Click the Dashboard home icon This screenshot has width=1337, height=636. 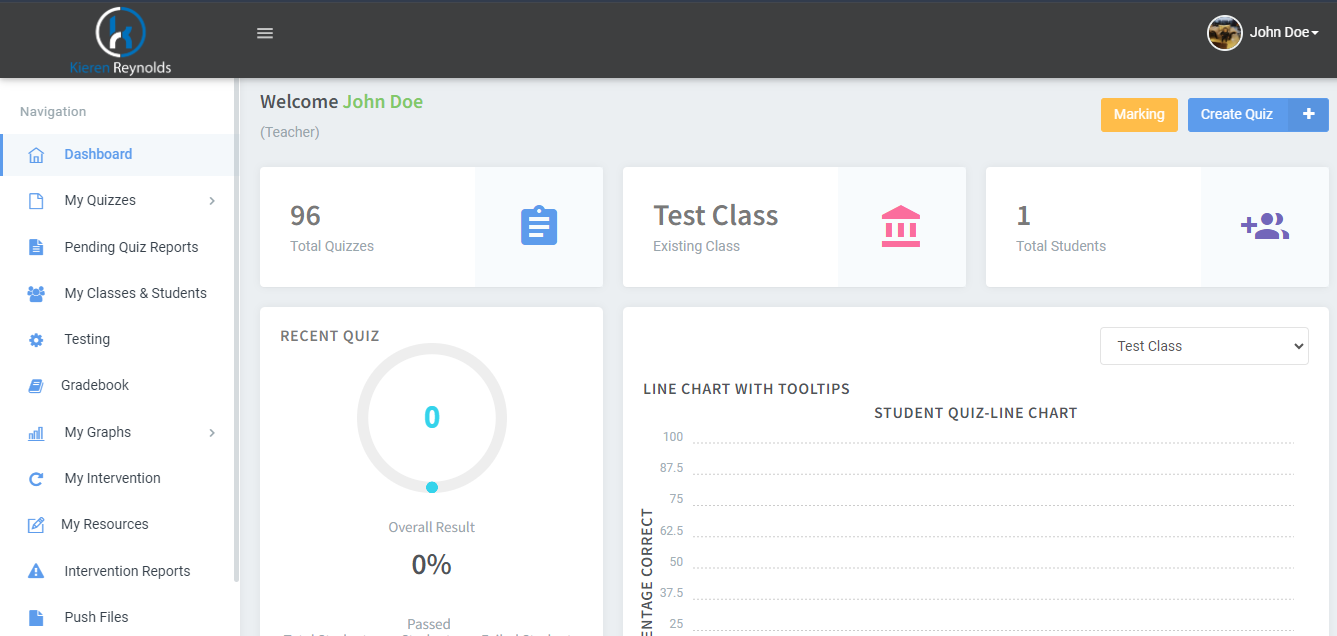click(36, 155)
